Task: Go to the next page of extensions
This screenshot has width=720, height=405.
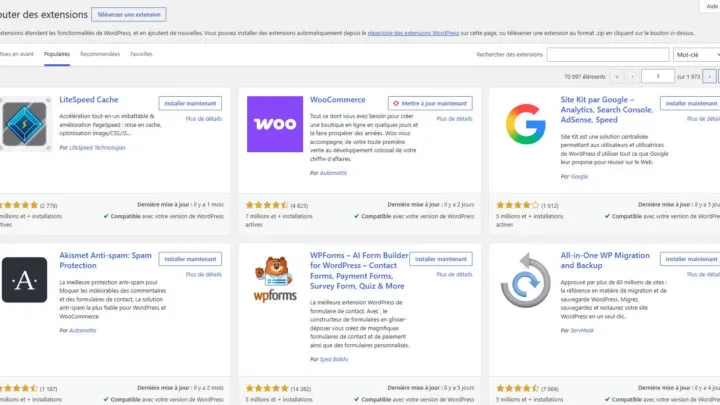Action: (709, 77)
